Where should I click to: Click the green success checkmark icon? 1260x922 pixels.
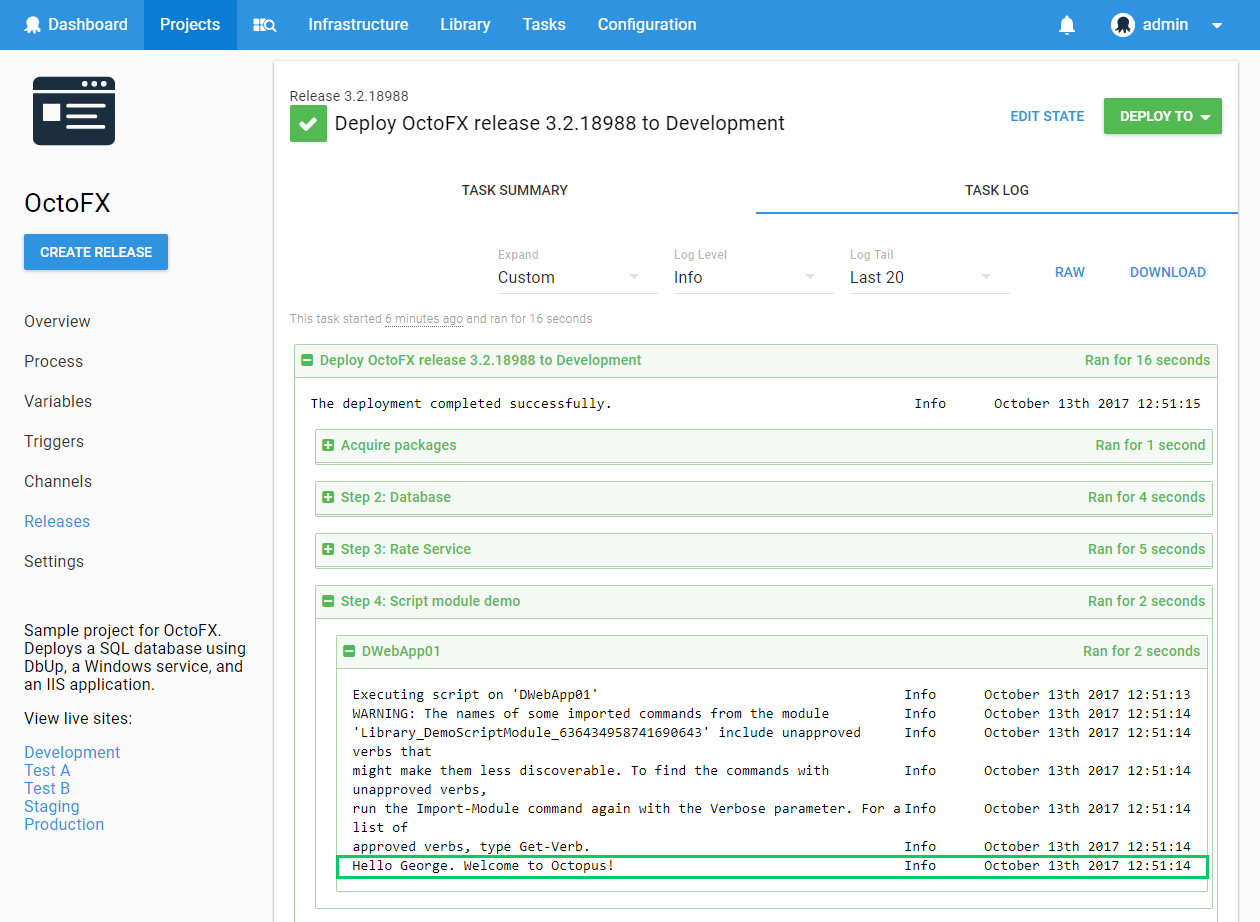[308, 124]
